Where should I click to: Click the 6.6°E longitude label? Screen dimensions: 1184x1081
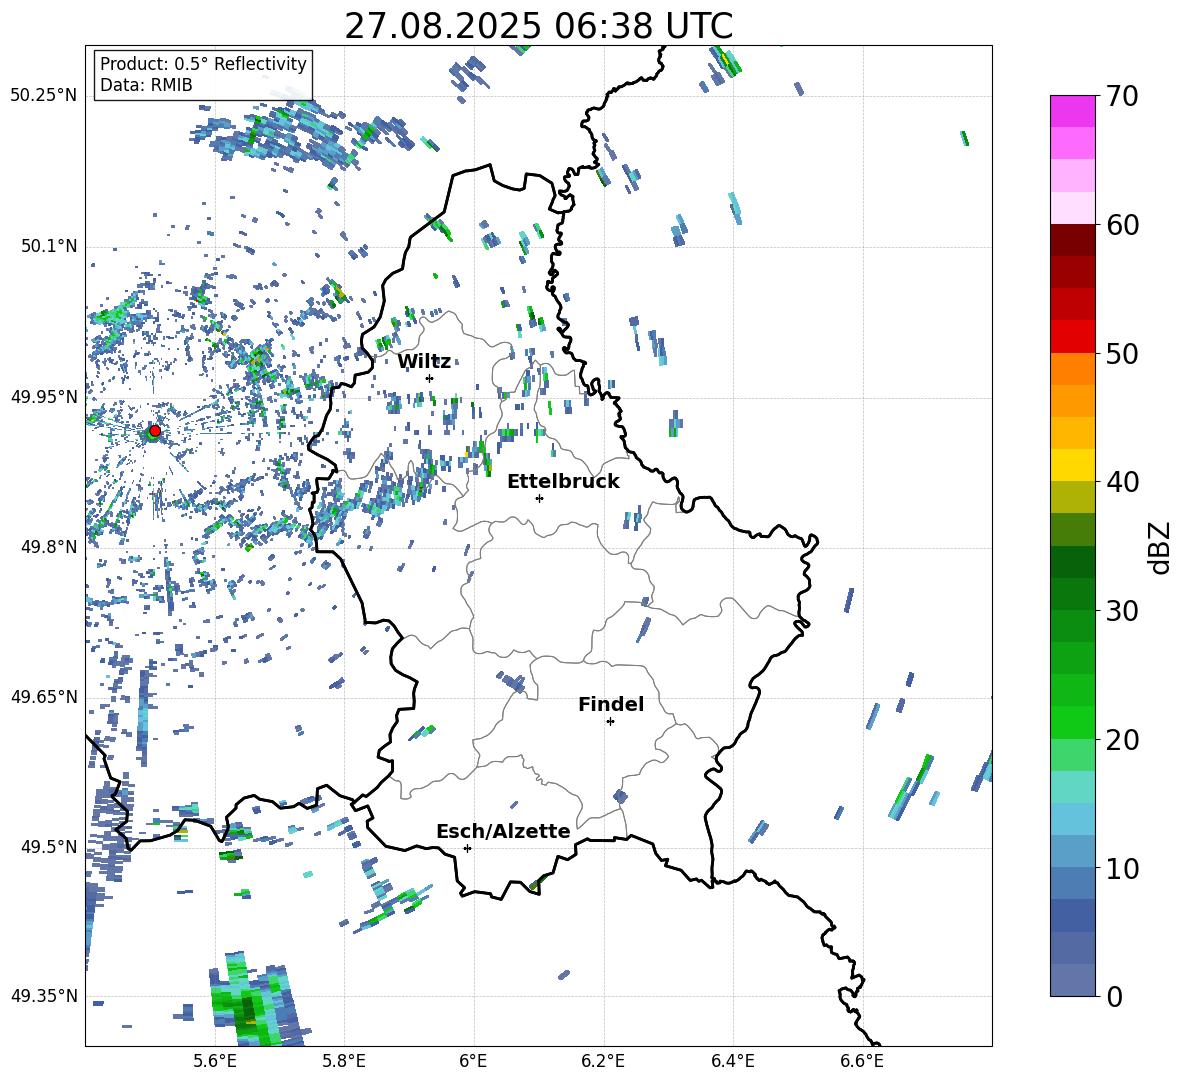coord(862,1061)
